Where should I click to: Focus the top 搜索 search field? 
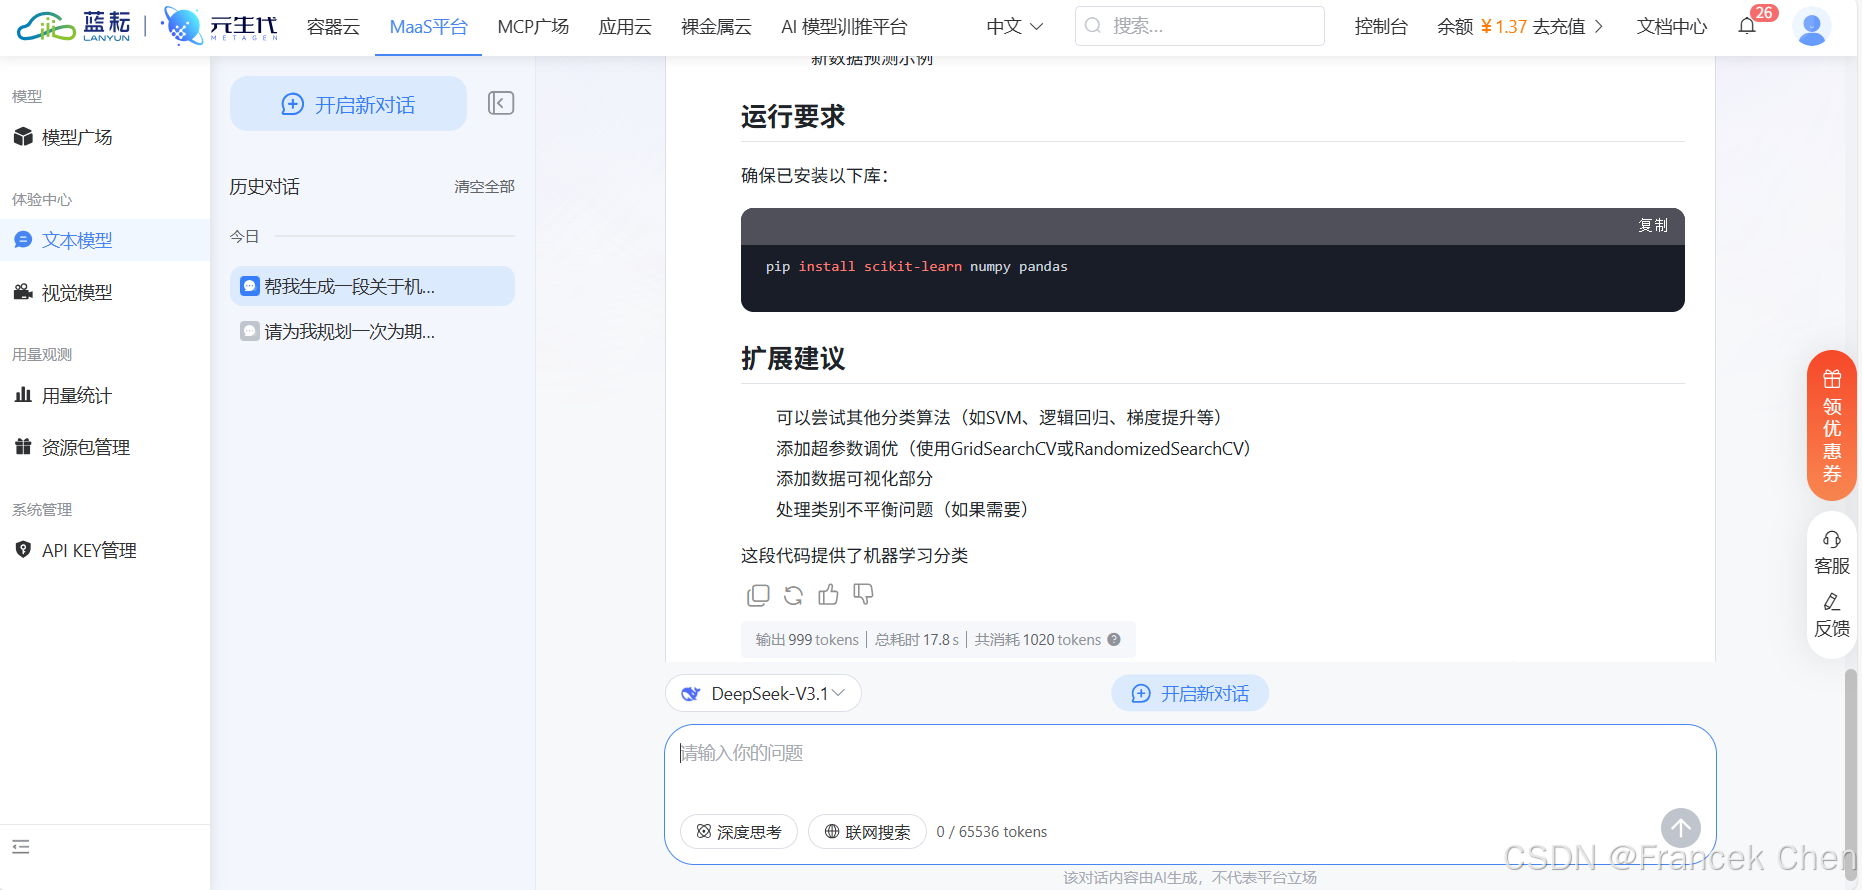(1200, 26)
